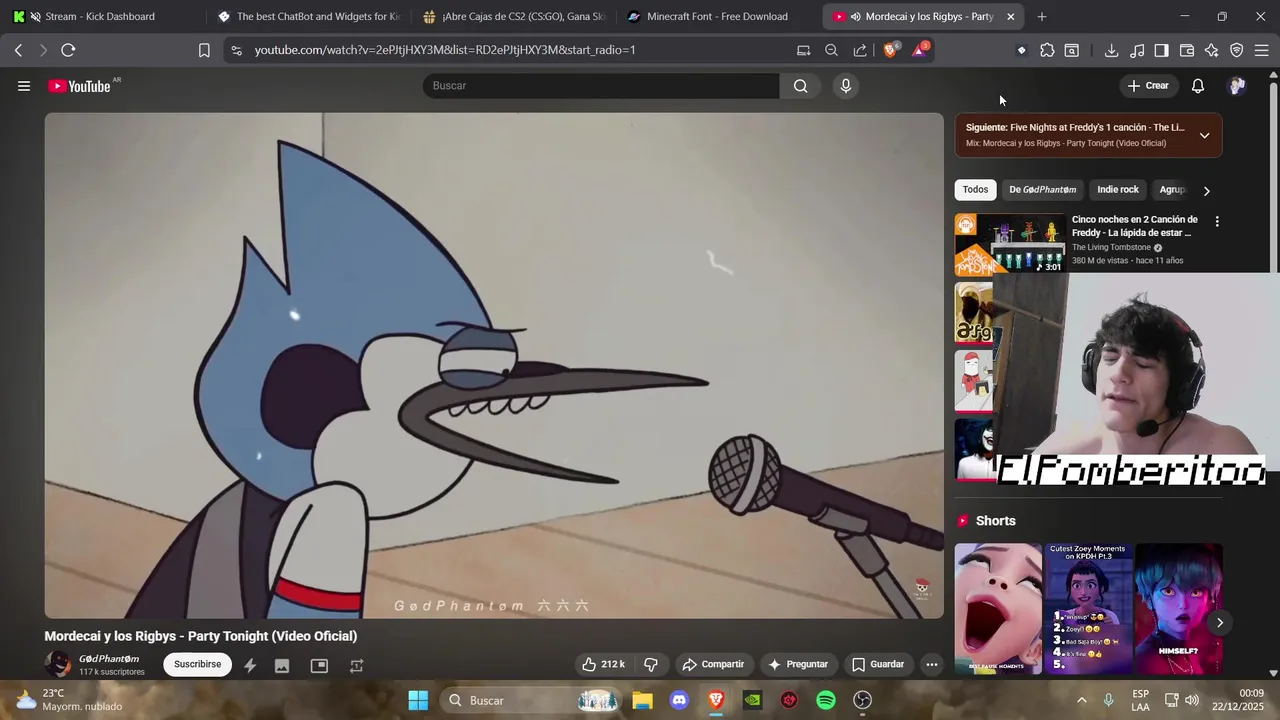The height and width of the screenshot is (720, 1280).
Task: Switch to the Stream - Kick Dashboard tab
Action: click(x=100, y=17)
